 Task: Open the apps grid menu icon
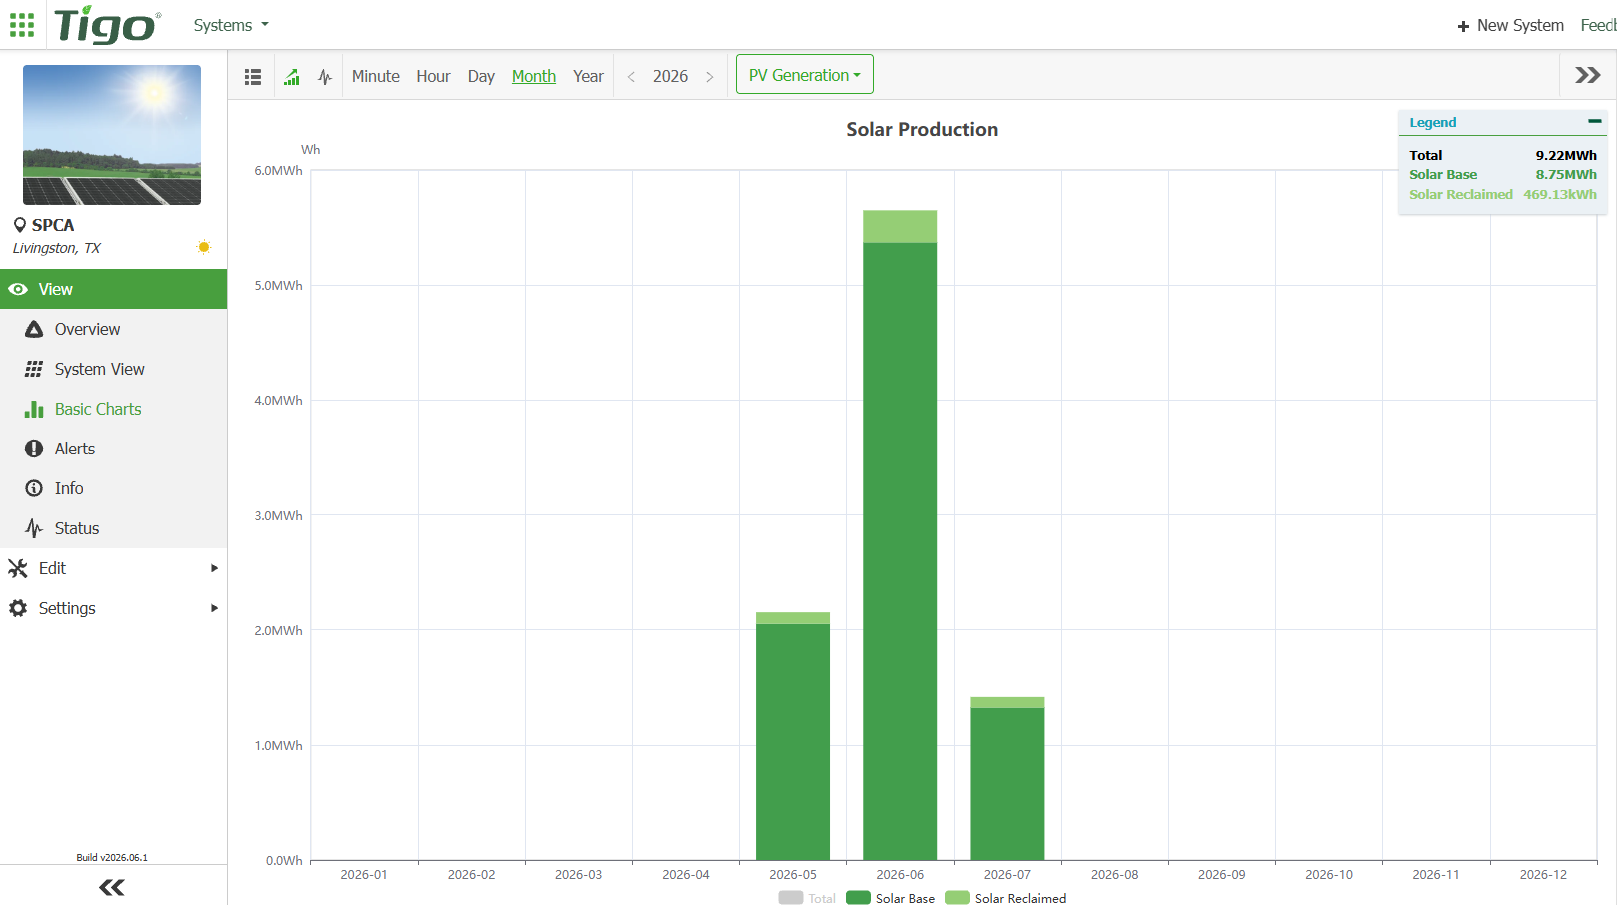[x=22, y=24]
